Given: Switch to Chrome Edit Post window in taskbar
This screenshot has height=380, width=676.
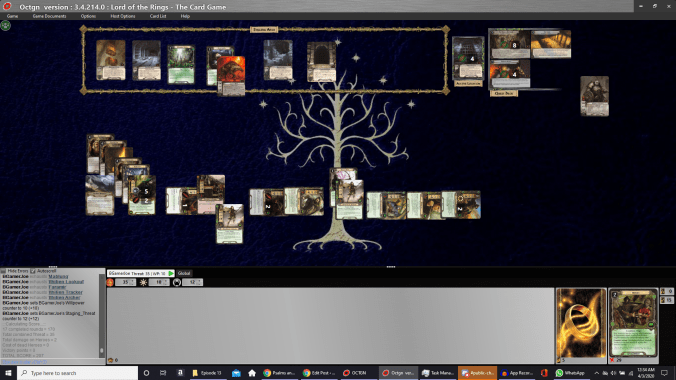Looking at the screenshot, I should (x=319, y=373).
